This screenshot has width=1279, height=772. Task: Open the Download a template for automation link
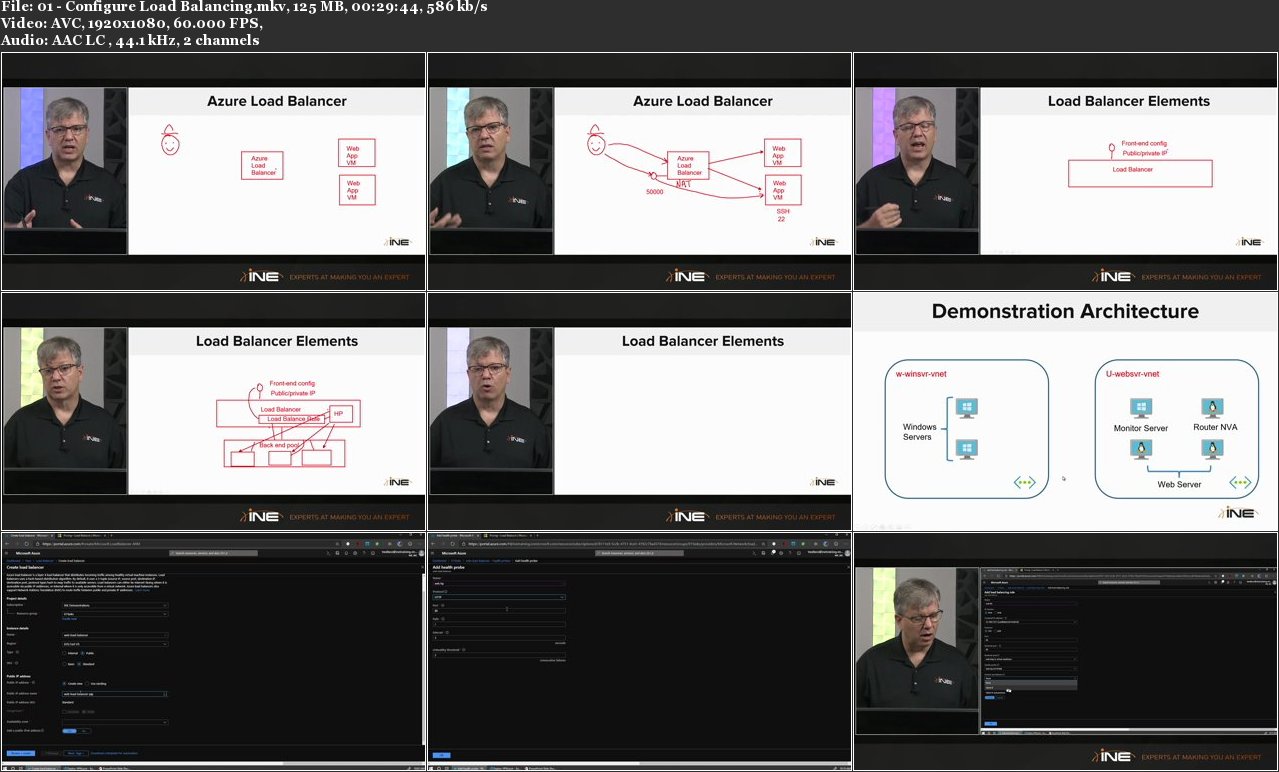pos(114,753)
